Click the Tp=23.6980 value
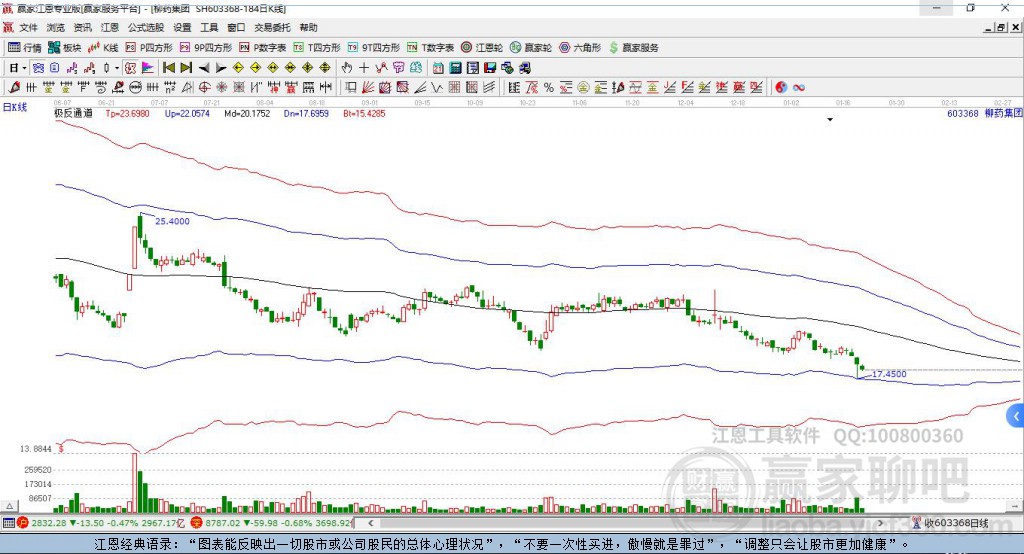Image resolution: width=1024 pixels, height=554 pixels. point(127,113)
